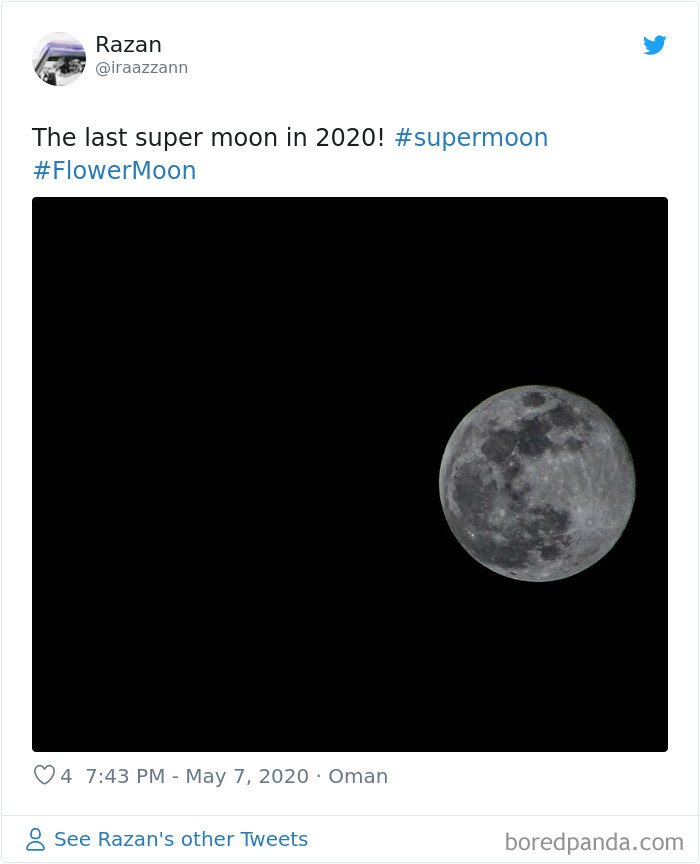
Task: Click the moon inside the photo
Action: click(539, 487)
